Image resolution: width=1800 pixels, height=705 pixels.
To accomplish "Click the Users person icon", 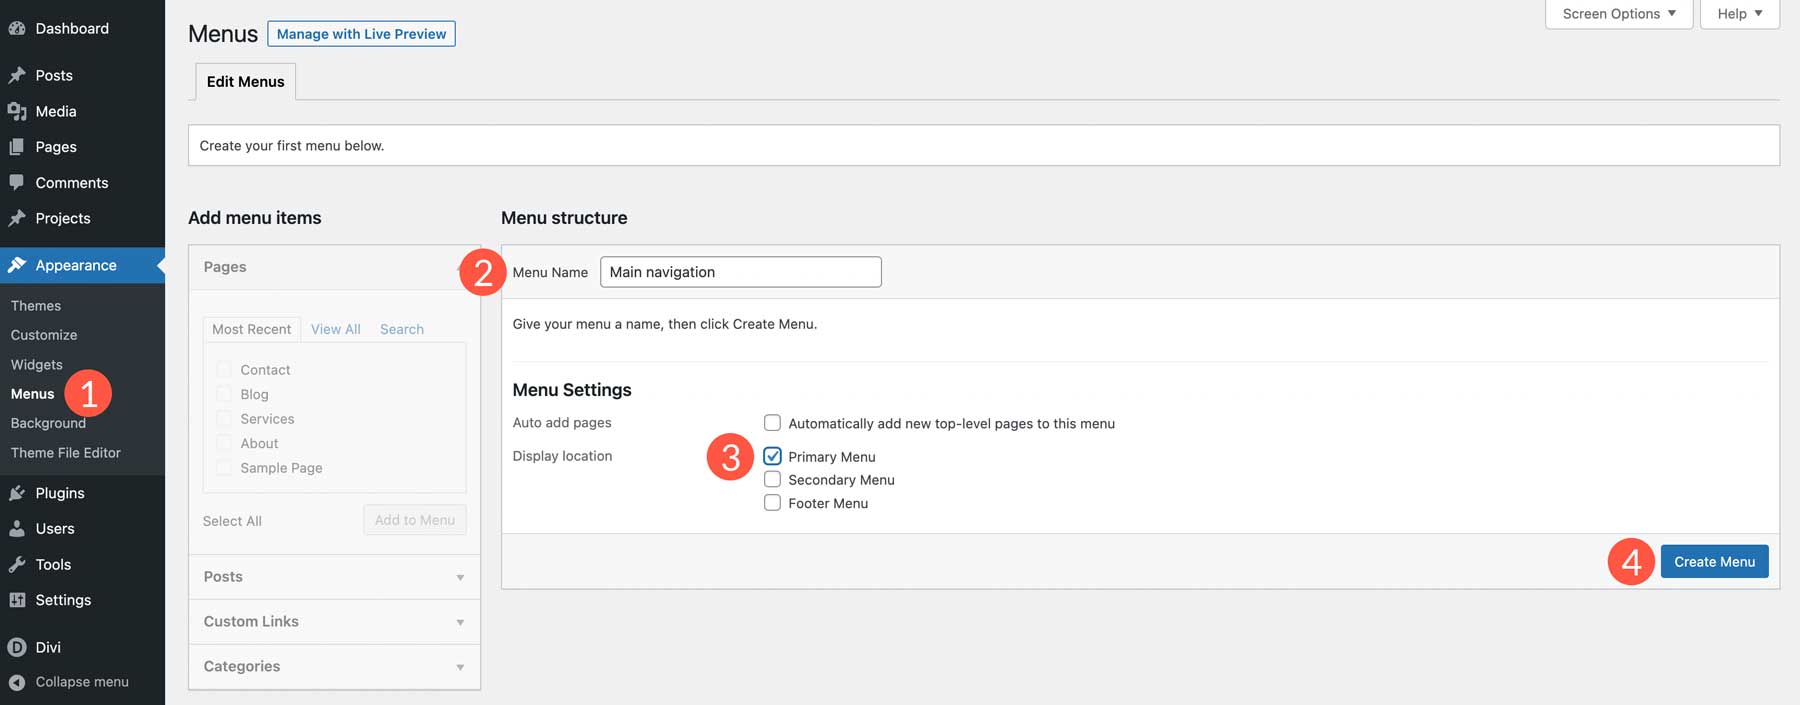I will pyautogui.click(x=17, y=529).
